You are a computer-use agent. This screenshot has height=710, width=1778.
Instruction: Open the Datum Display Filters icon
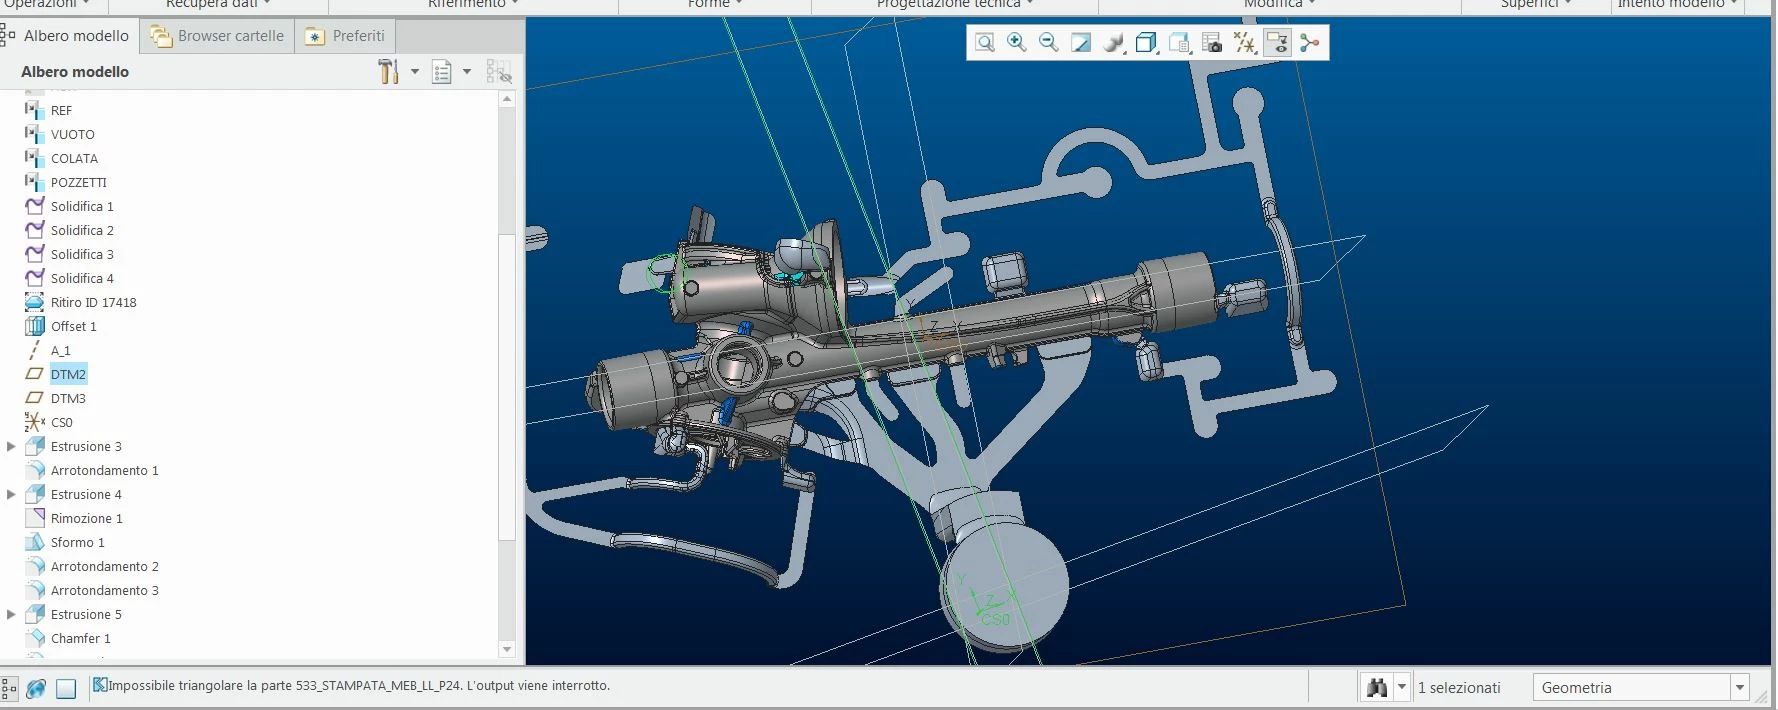1244,42
